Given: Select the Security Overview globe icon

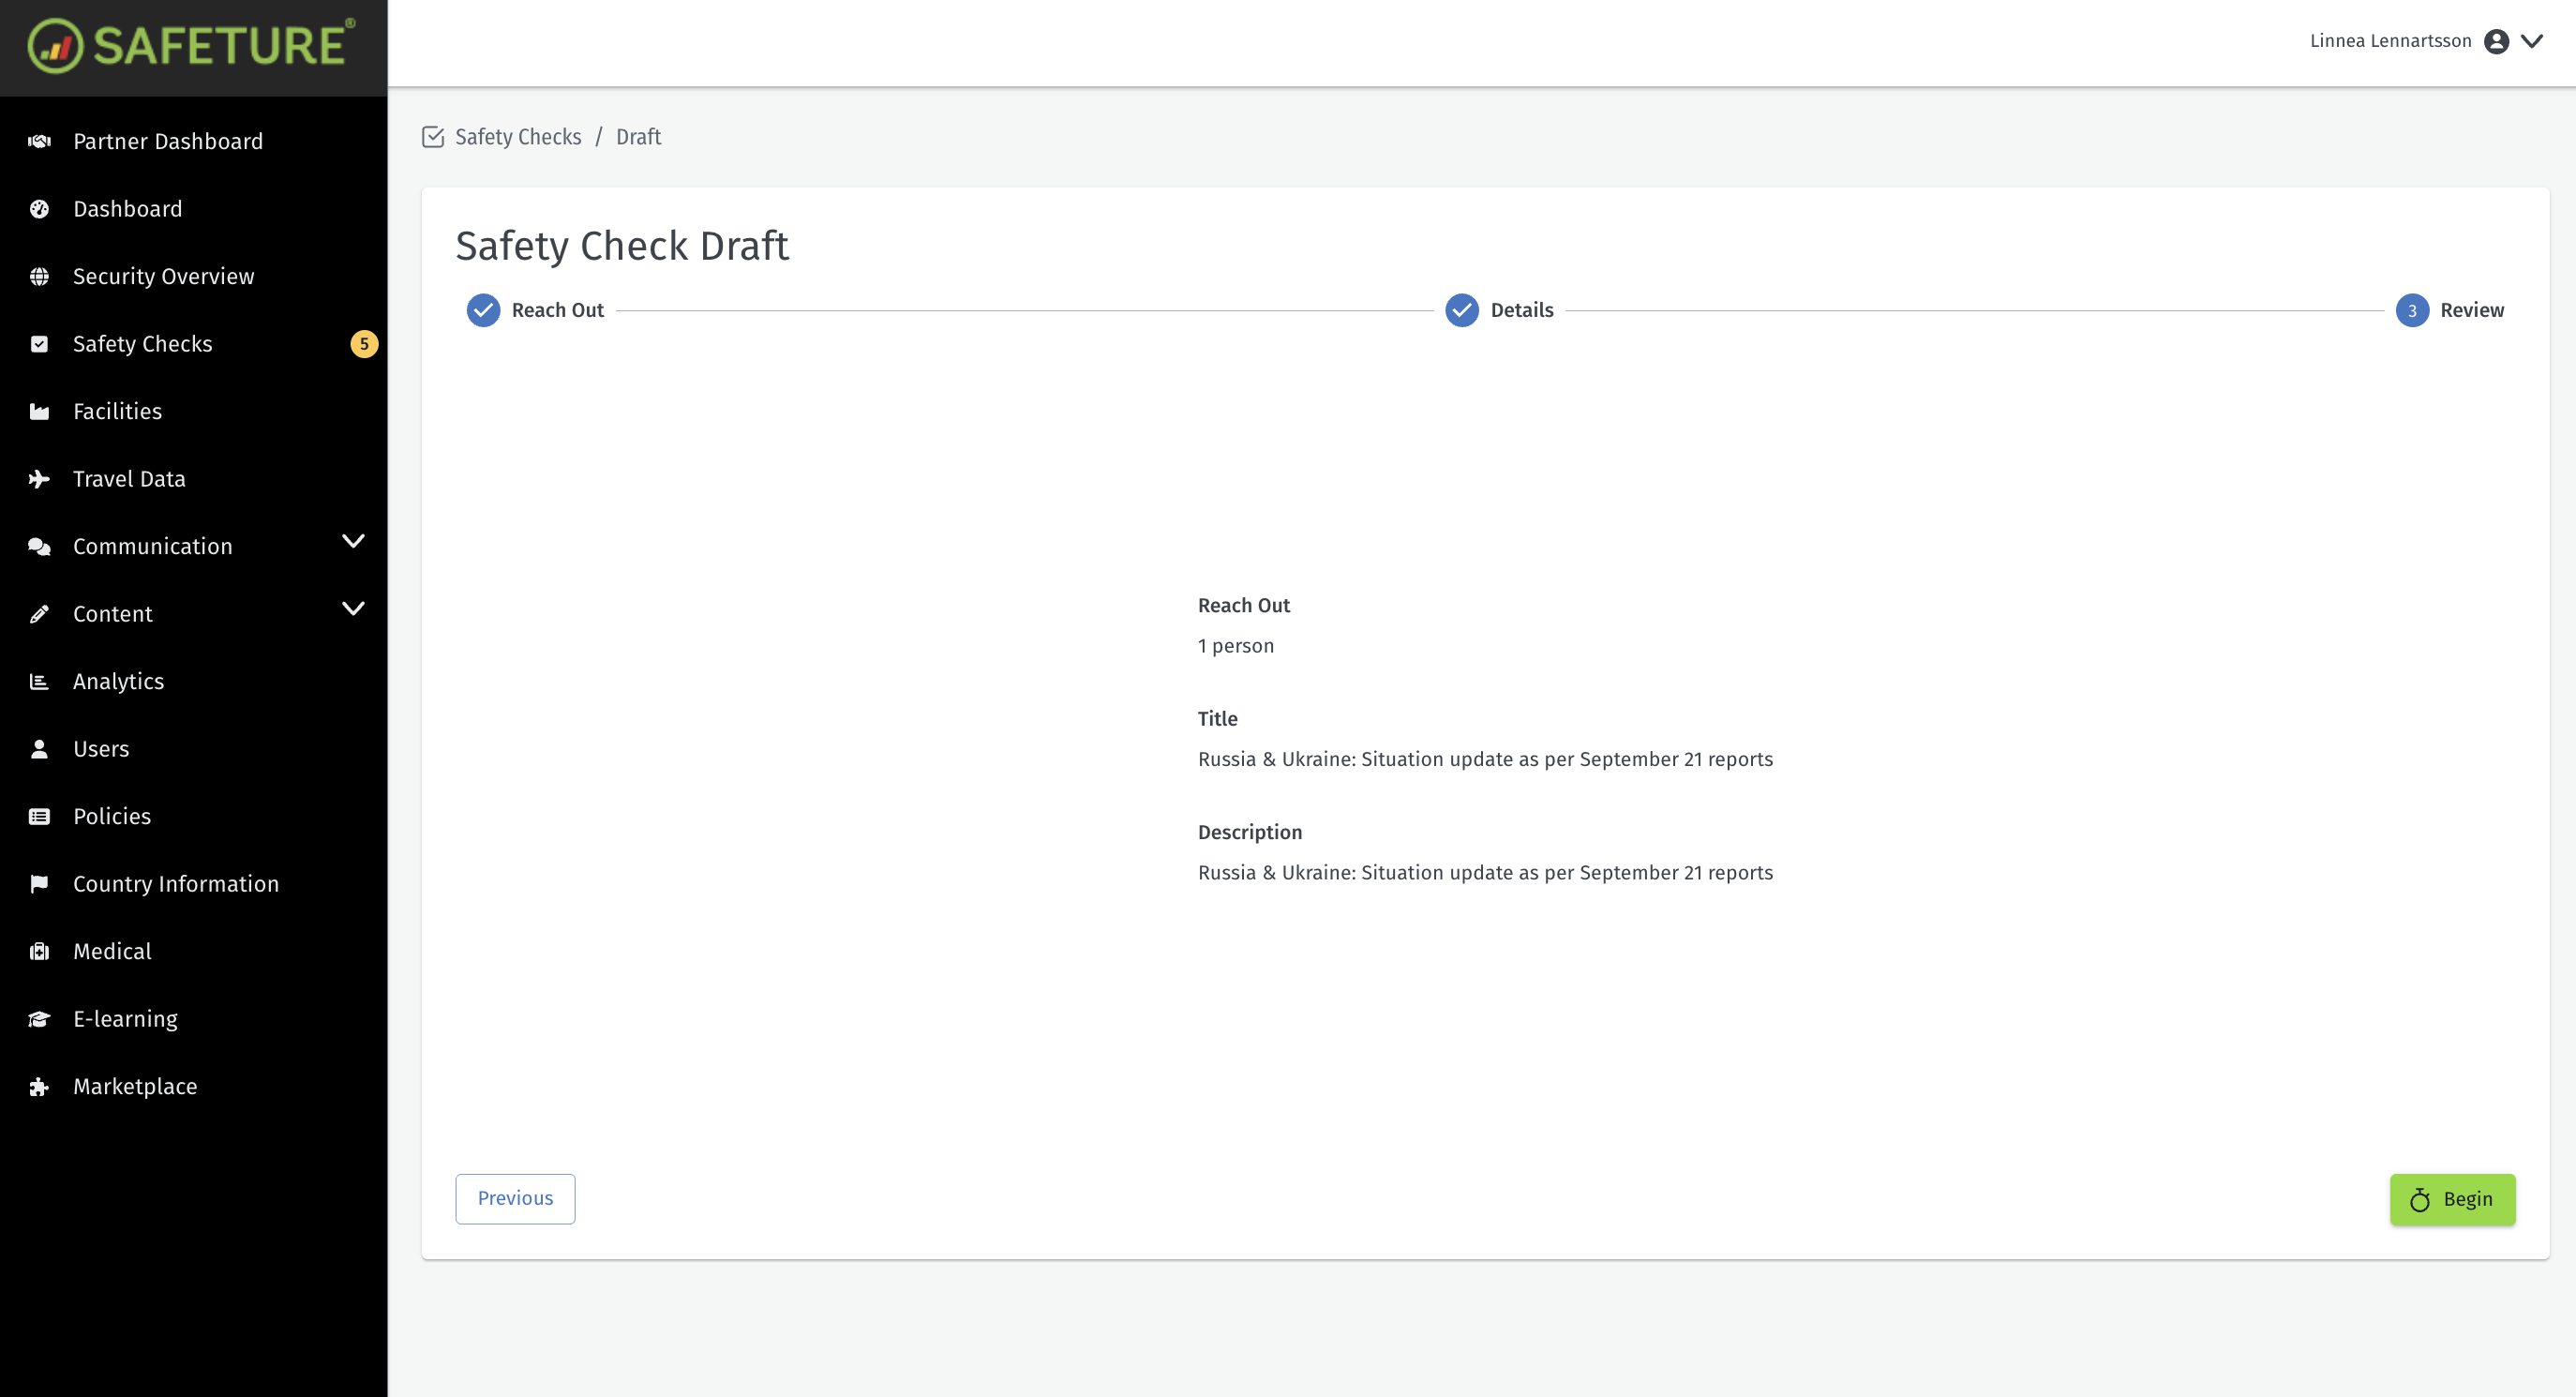Looking at the screenshot, I should (39, 276).
